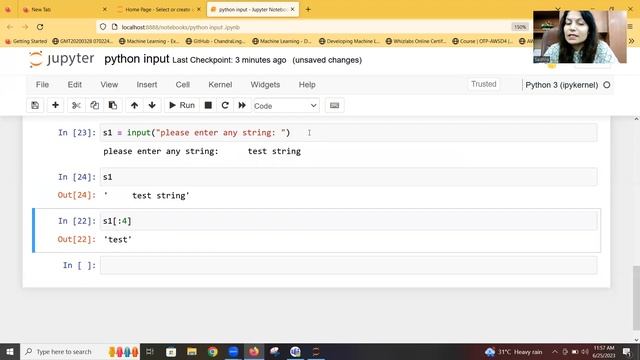Open the File menu
The height and width of the screenshot is (360, 640).
tap(42, 84)
